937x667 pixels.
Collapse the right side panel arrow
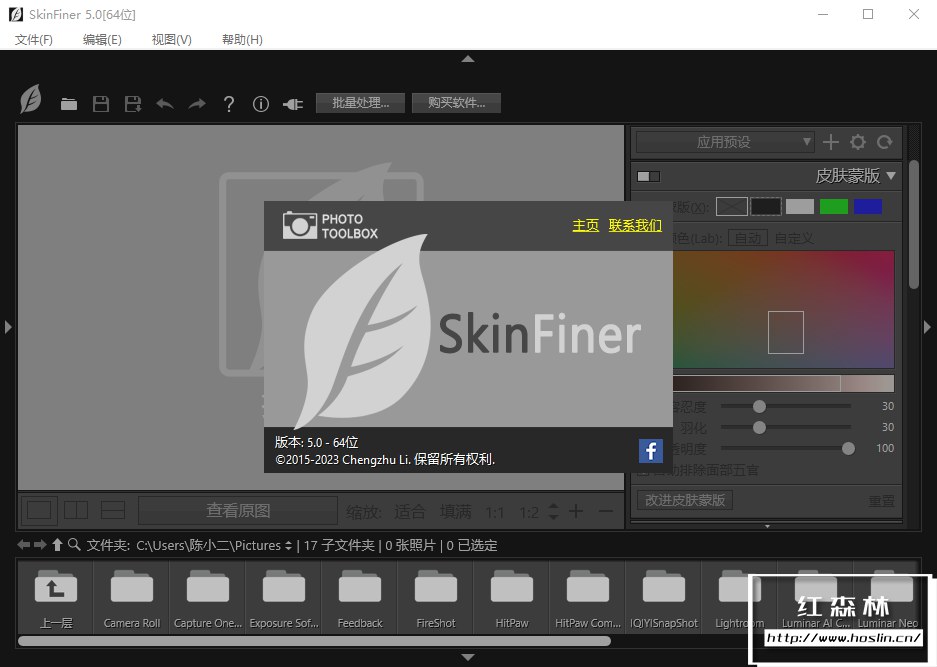(927, 327)
